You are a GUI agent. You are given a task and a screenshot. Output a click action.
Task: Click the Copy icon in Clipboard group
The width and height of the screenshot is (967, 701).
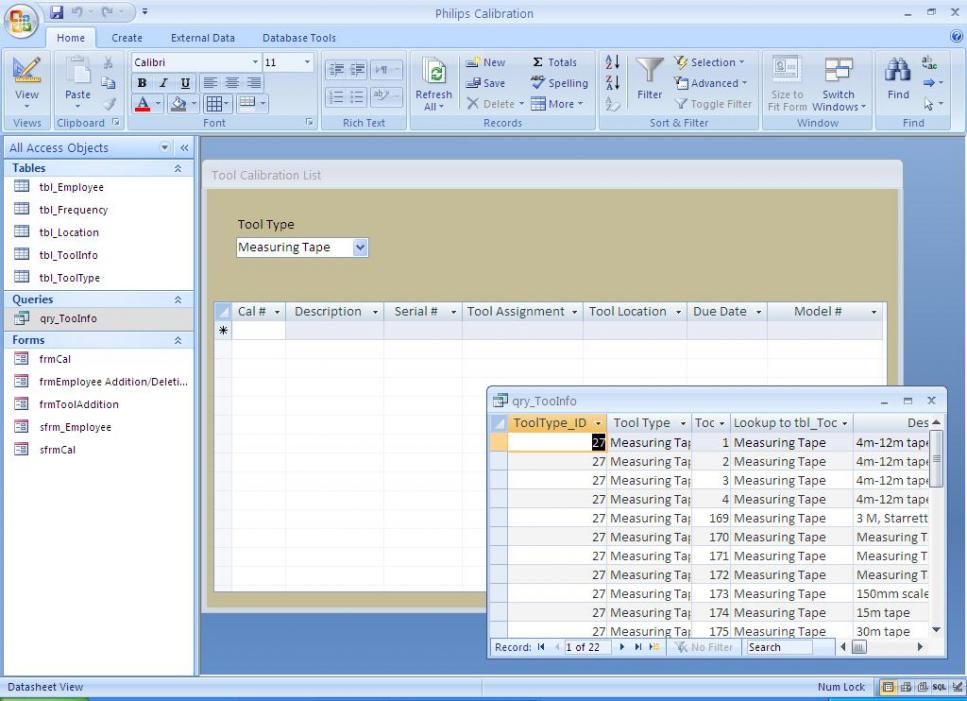point(109,83)
